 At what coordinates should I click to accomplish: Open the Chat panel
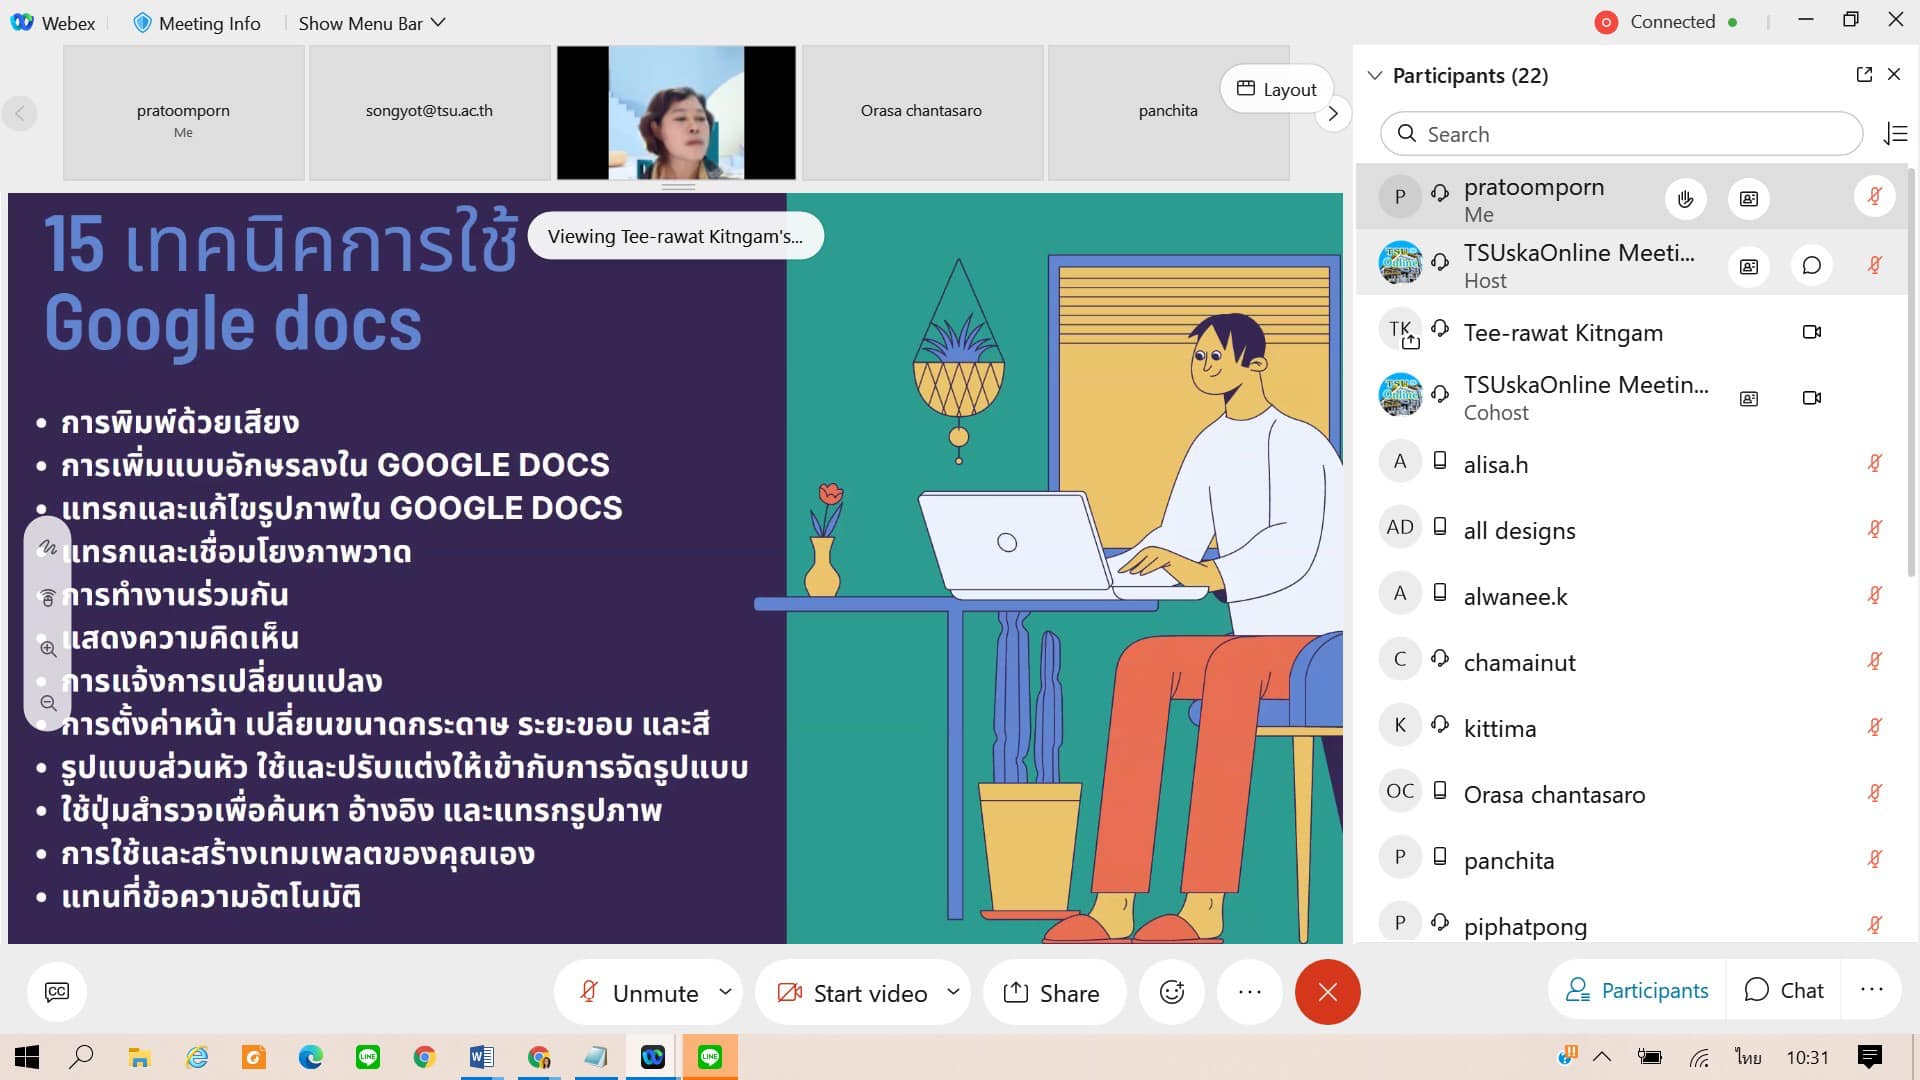(1785, 990)
